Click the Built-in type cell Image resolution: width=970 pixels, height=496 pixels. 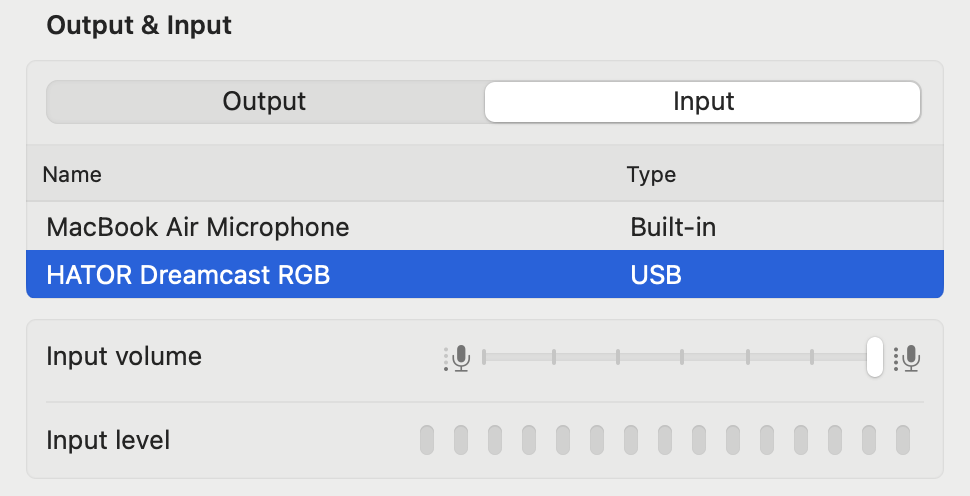[x=673, y=227]
